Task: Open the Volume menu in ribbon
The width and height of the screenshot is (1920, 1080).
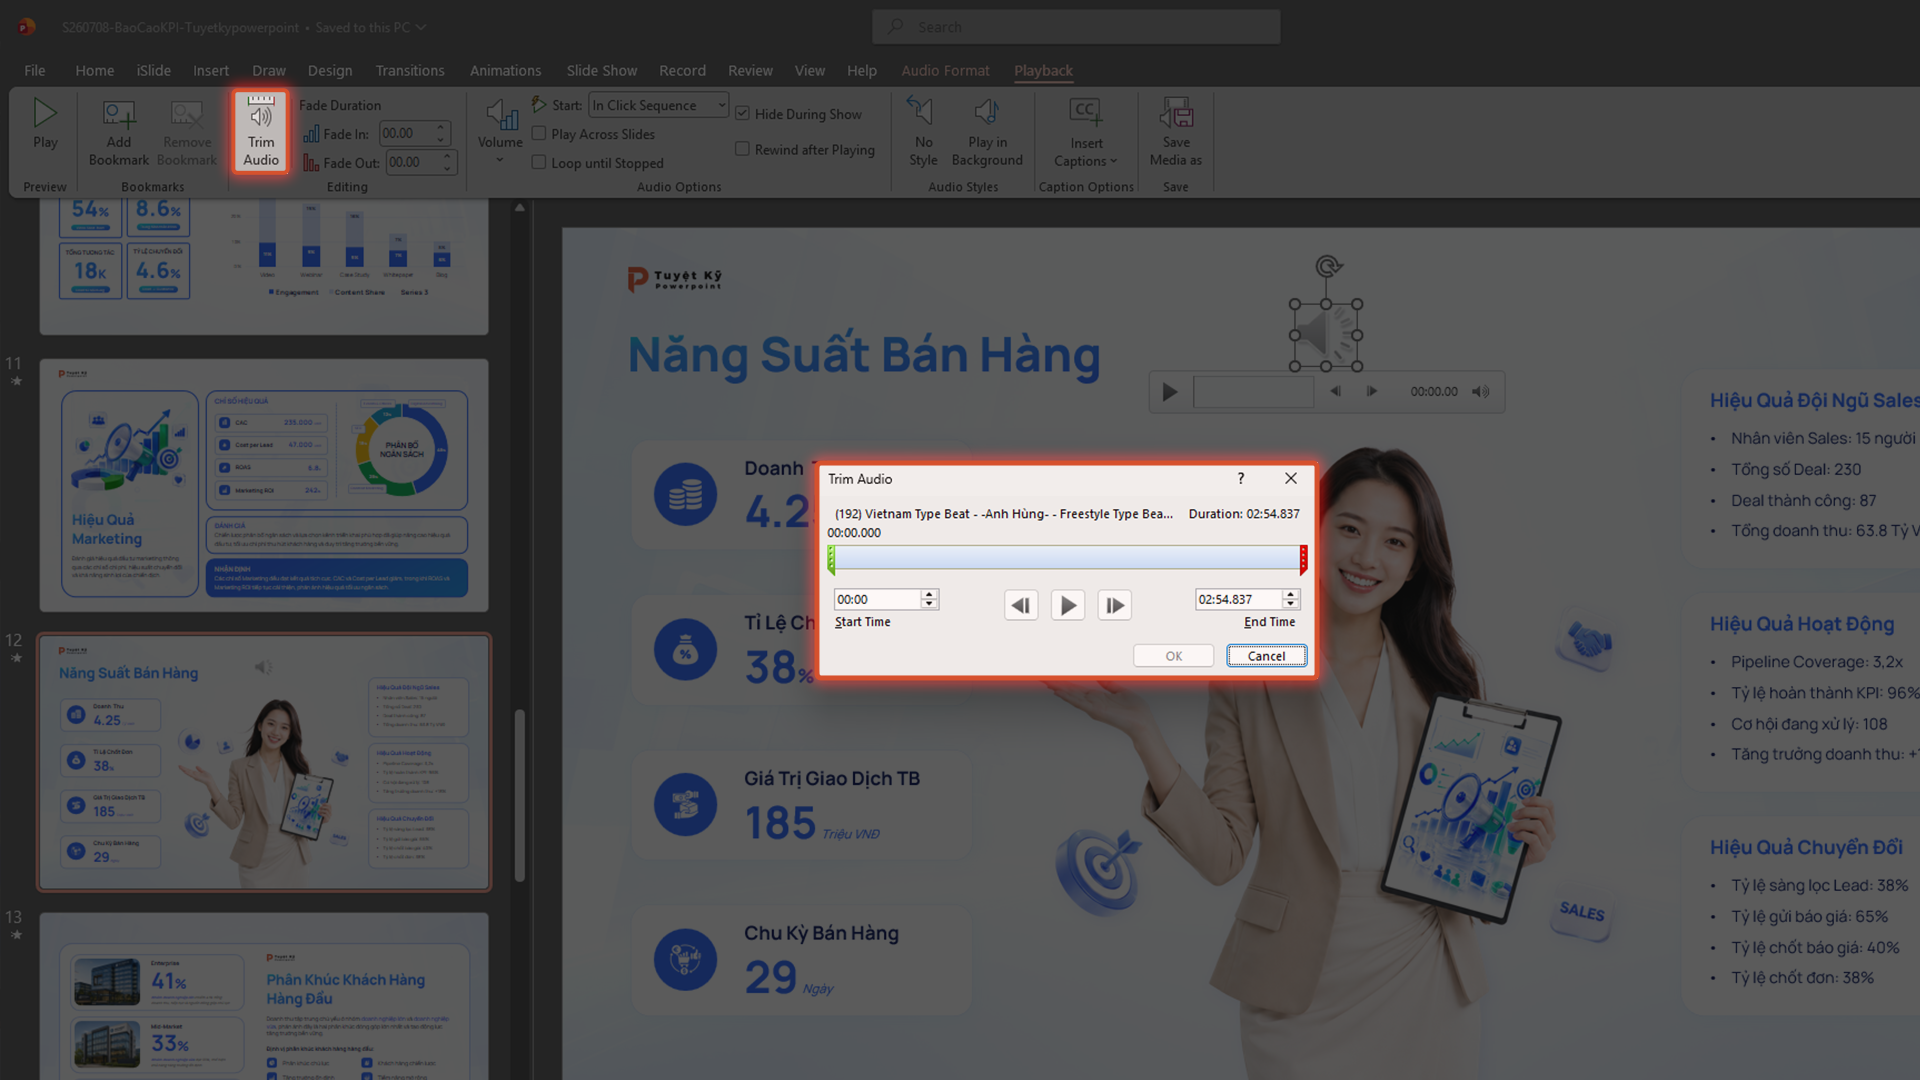Action: [x=500, y=132]
